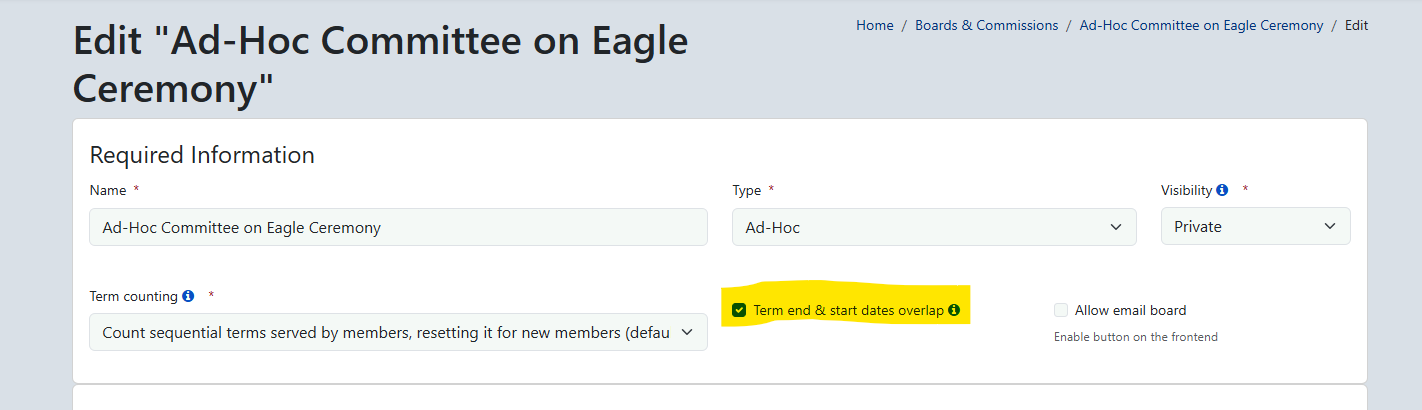Click 'Enable button on the frontend' help text
1422x410 pixels.
(x=1135, y=337)
